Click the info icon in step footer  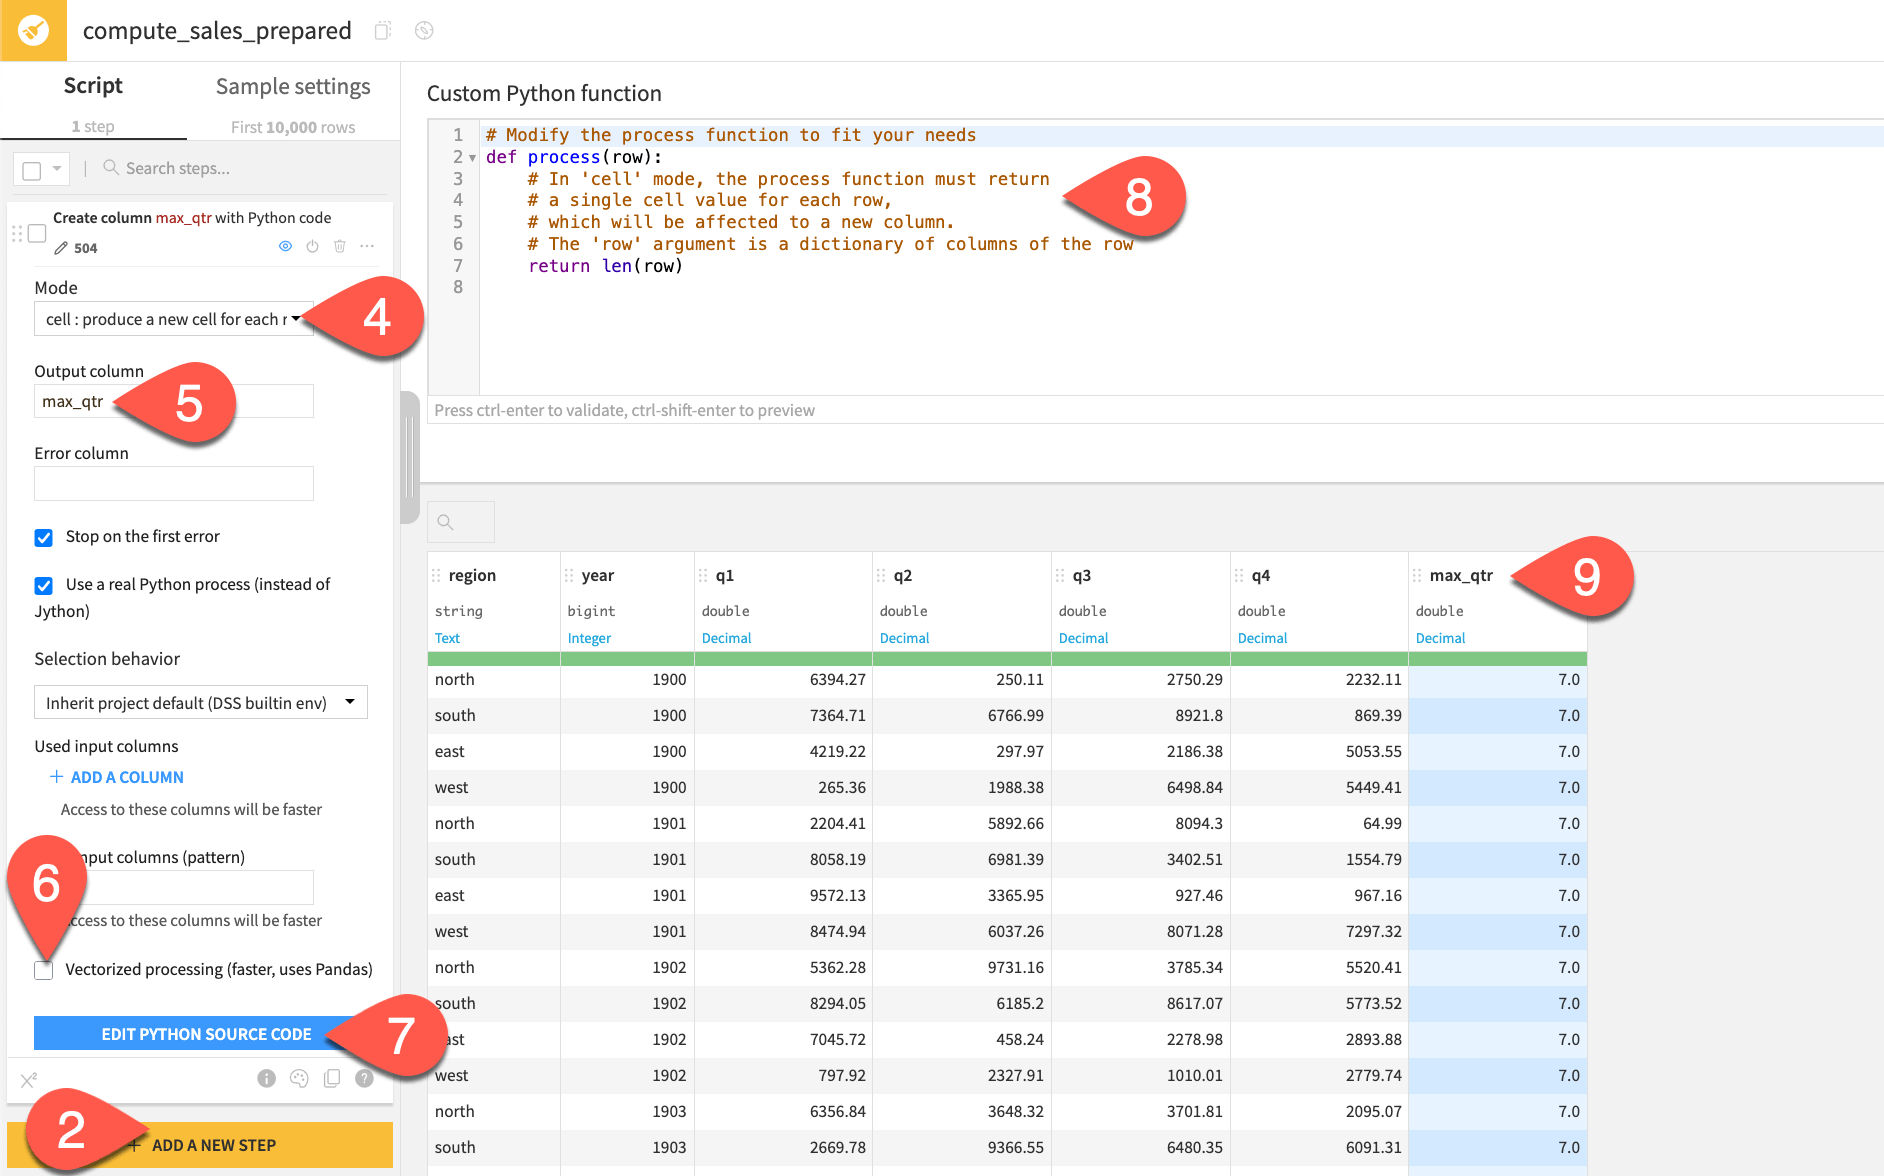tap(266, 1078)
